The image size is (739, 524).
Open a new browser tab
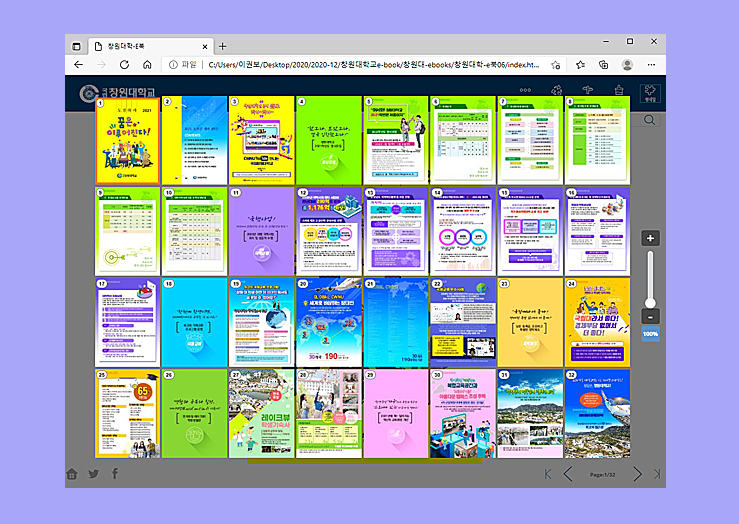pos(222,46)
